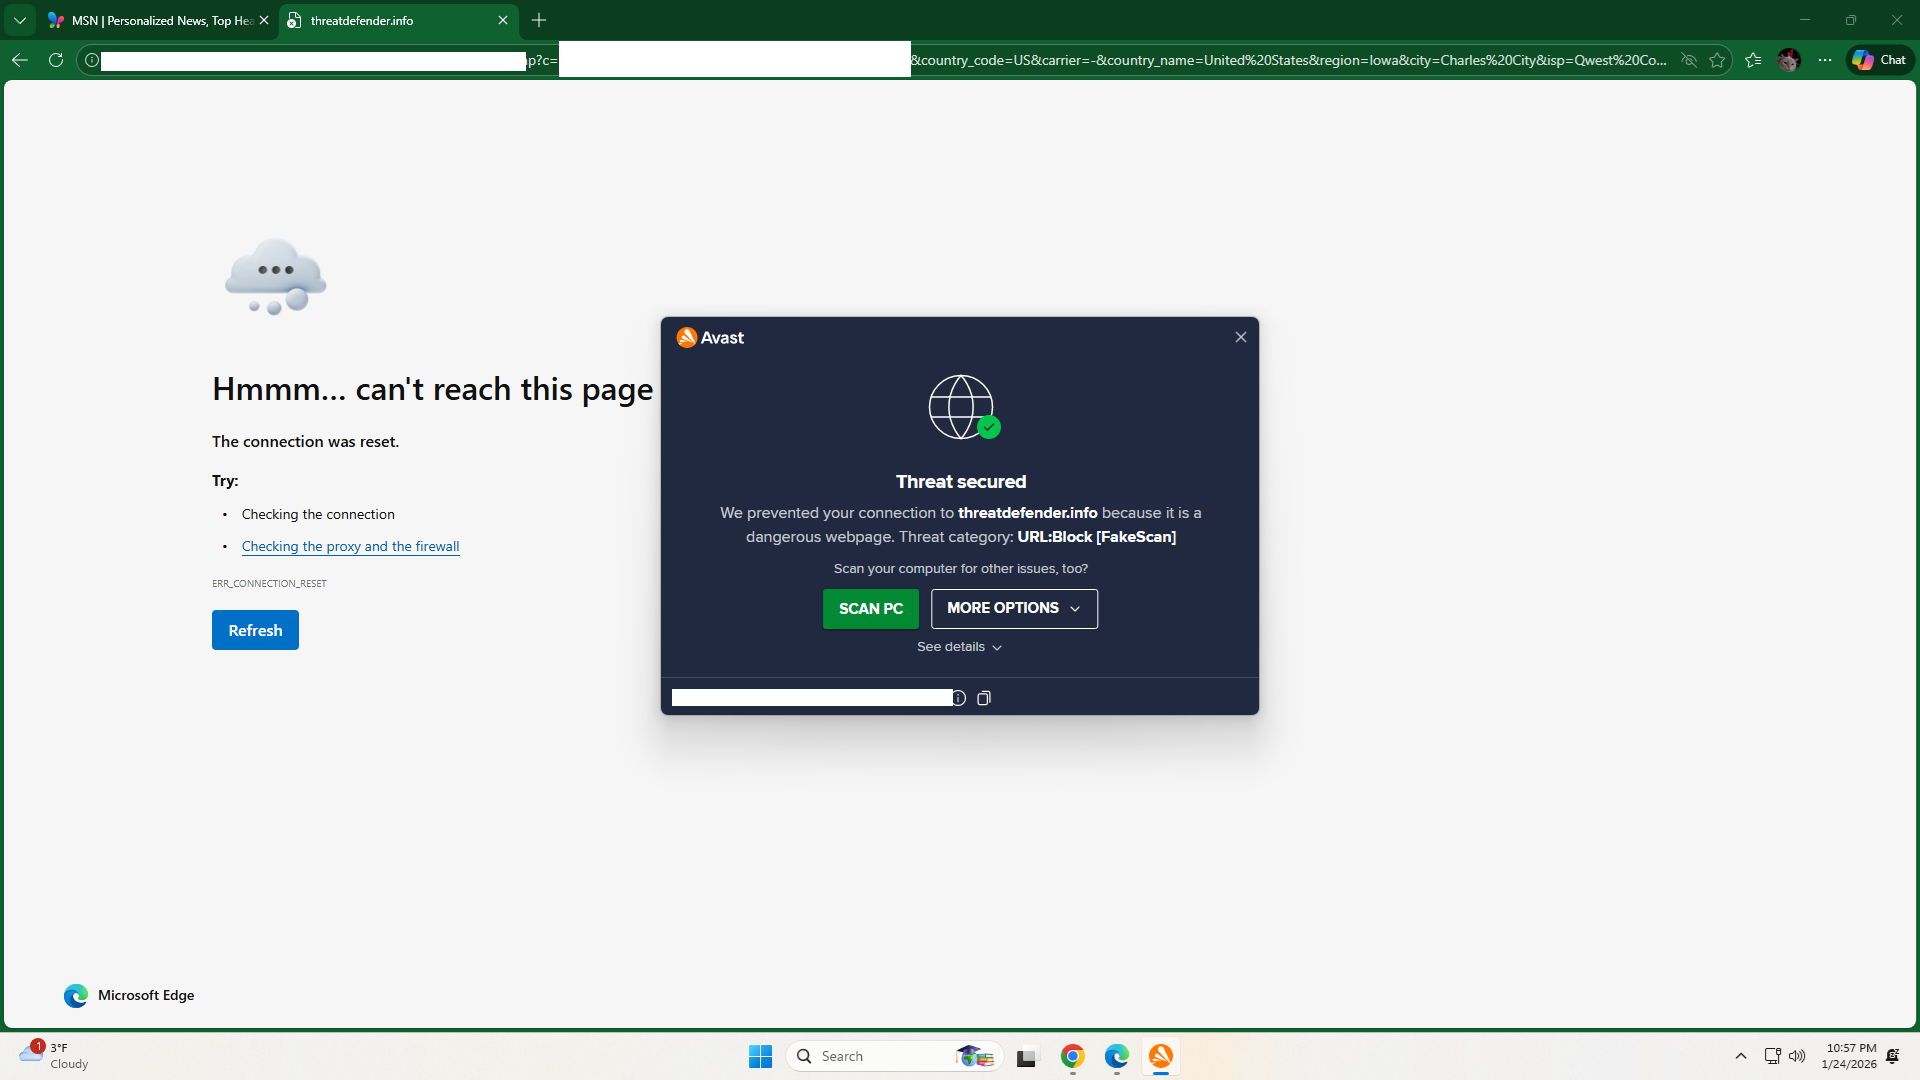Image resolution: width=1920 pixels, height=1080 pixels.
Task: Open the notification bell icon
Action: (x=1893, y=1056)
